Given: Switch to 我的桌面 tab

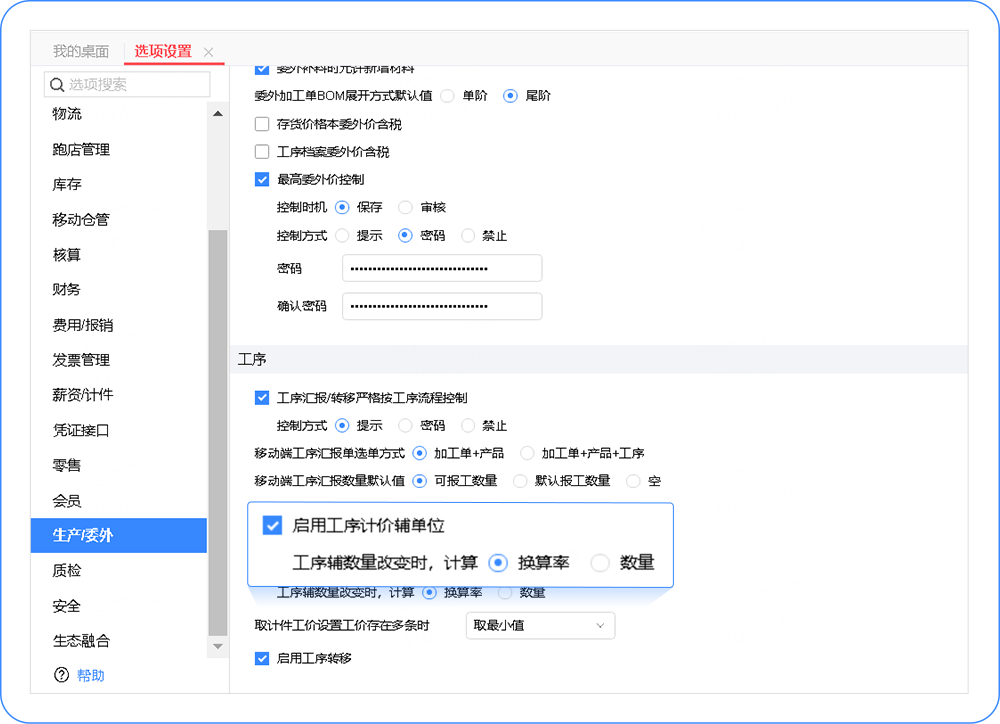Looking at the screenshot, I should tap(81, 51).
